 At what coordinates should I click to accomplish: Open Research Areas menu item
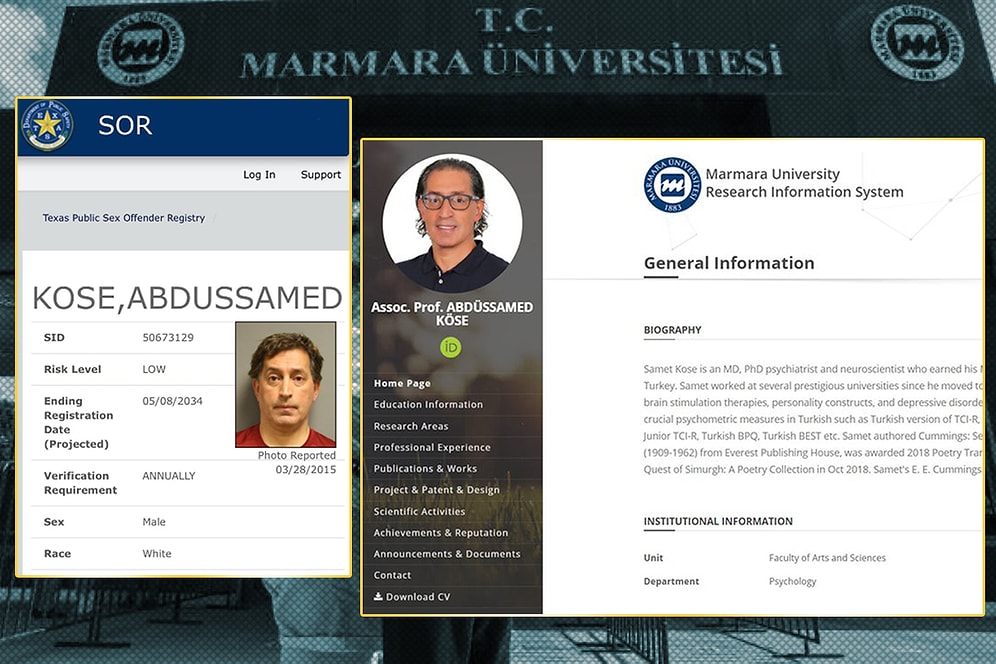coord(411,426)
